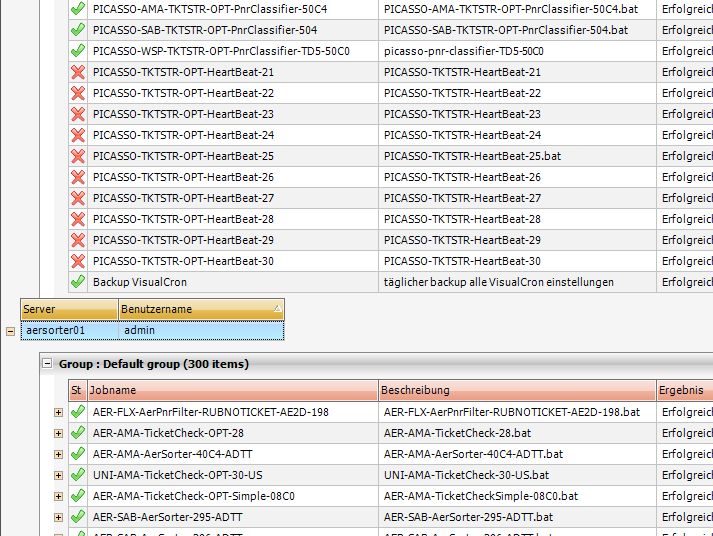Image resolution: width=713 pixels, height=536 pixels.
Task: Expand the AER-AMA-AerSorter-40C4-ADTT job row
Action: coord(58,454)
